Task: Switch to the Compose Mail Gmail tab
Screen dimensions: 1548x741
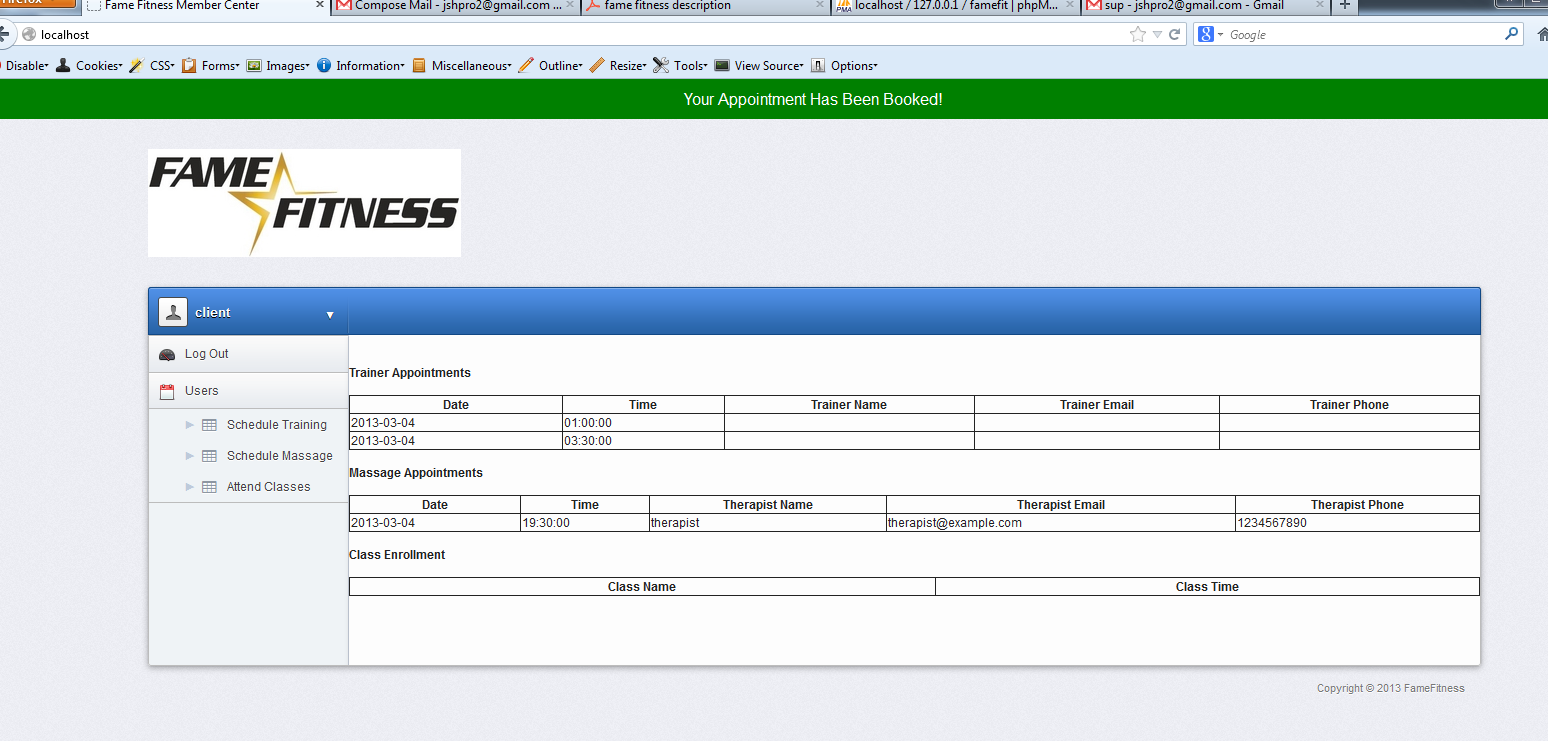Action: pyautogui.click(x=457, y=6)
